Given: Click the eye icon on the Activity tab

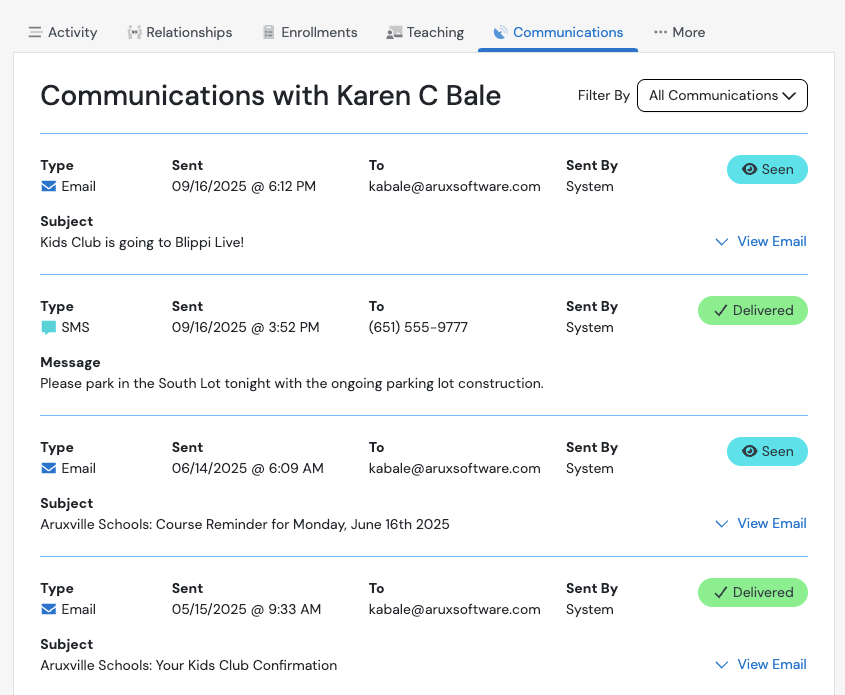Looking at the screenshot, I should [x=33, y=32].
